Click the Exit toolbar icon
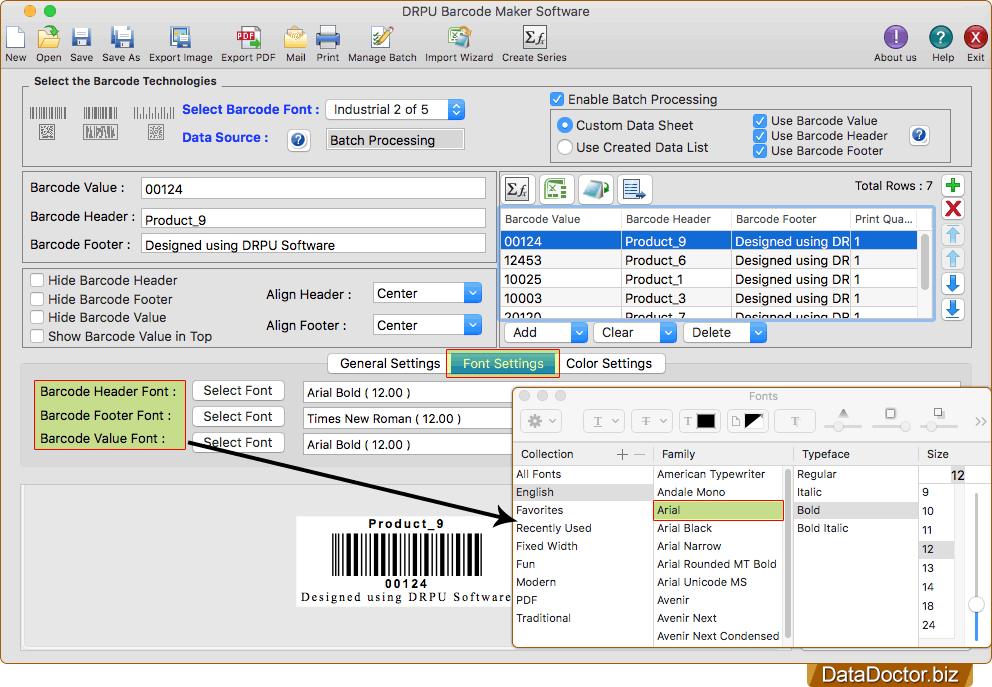Viewport: 992px width, 687px height. click(976, 38)
